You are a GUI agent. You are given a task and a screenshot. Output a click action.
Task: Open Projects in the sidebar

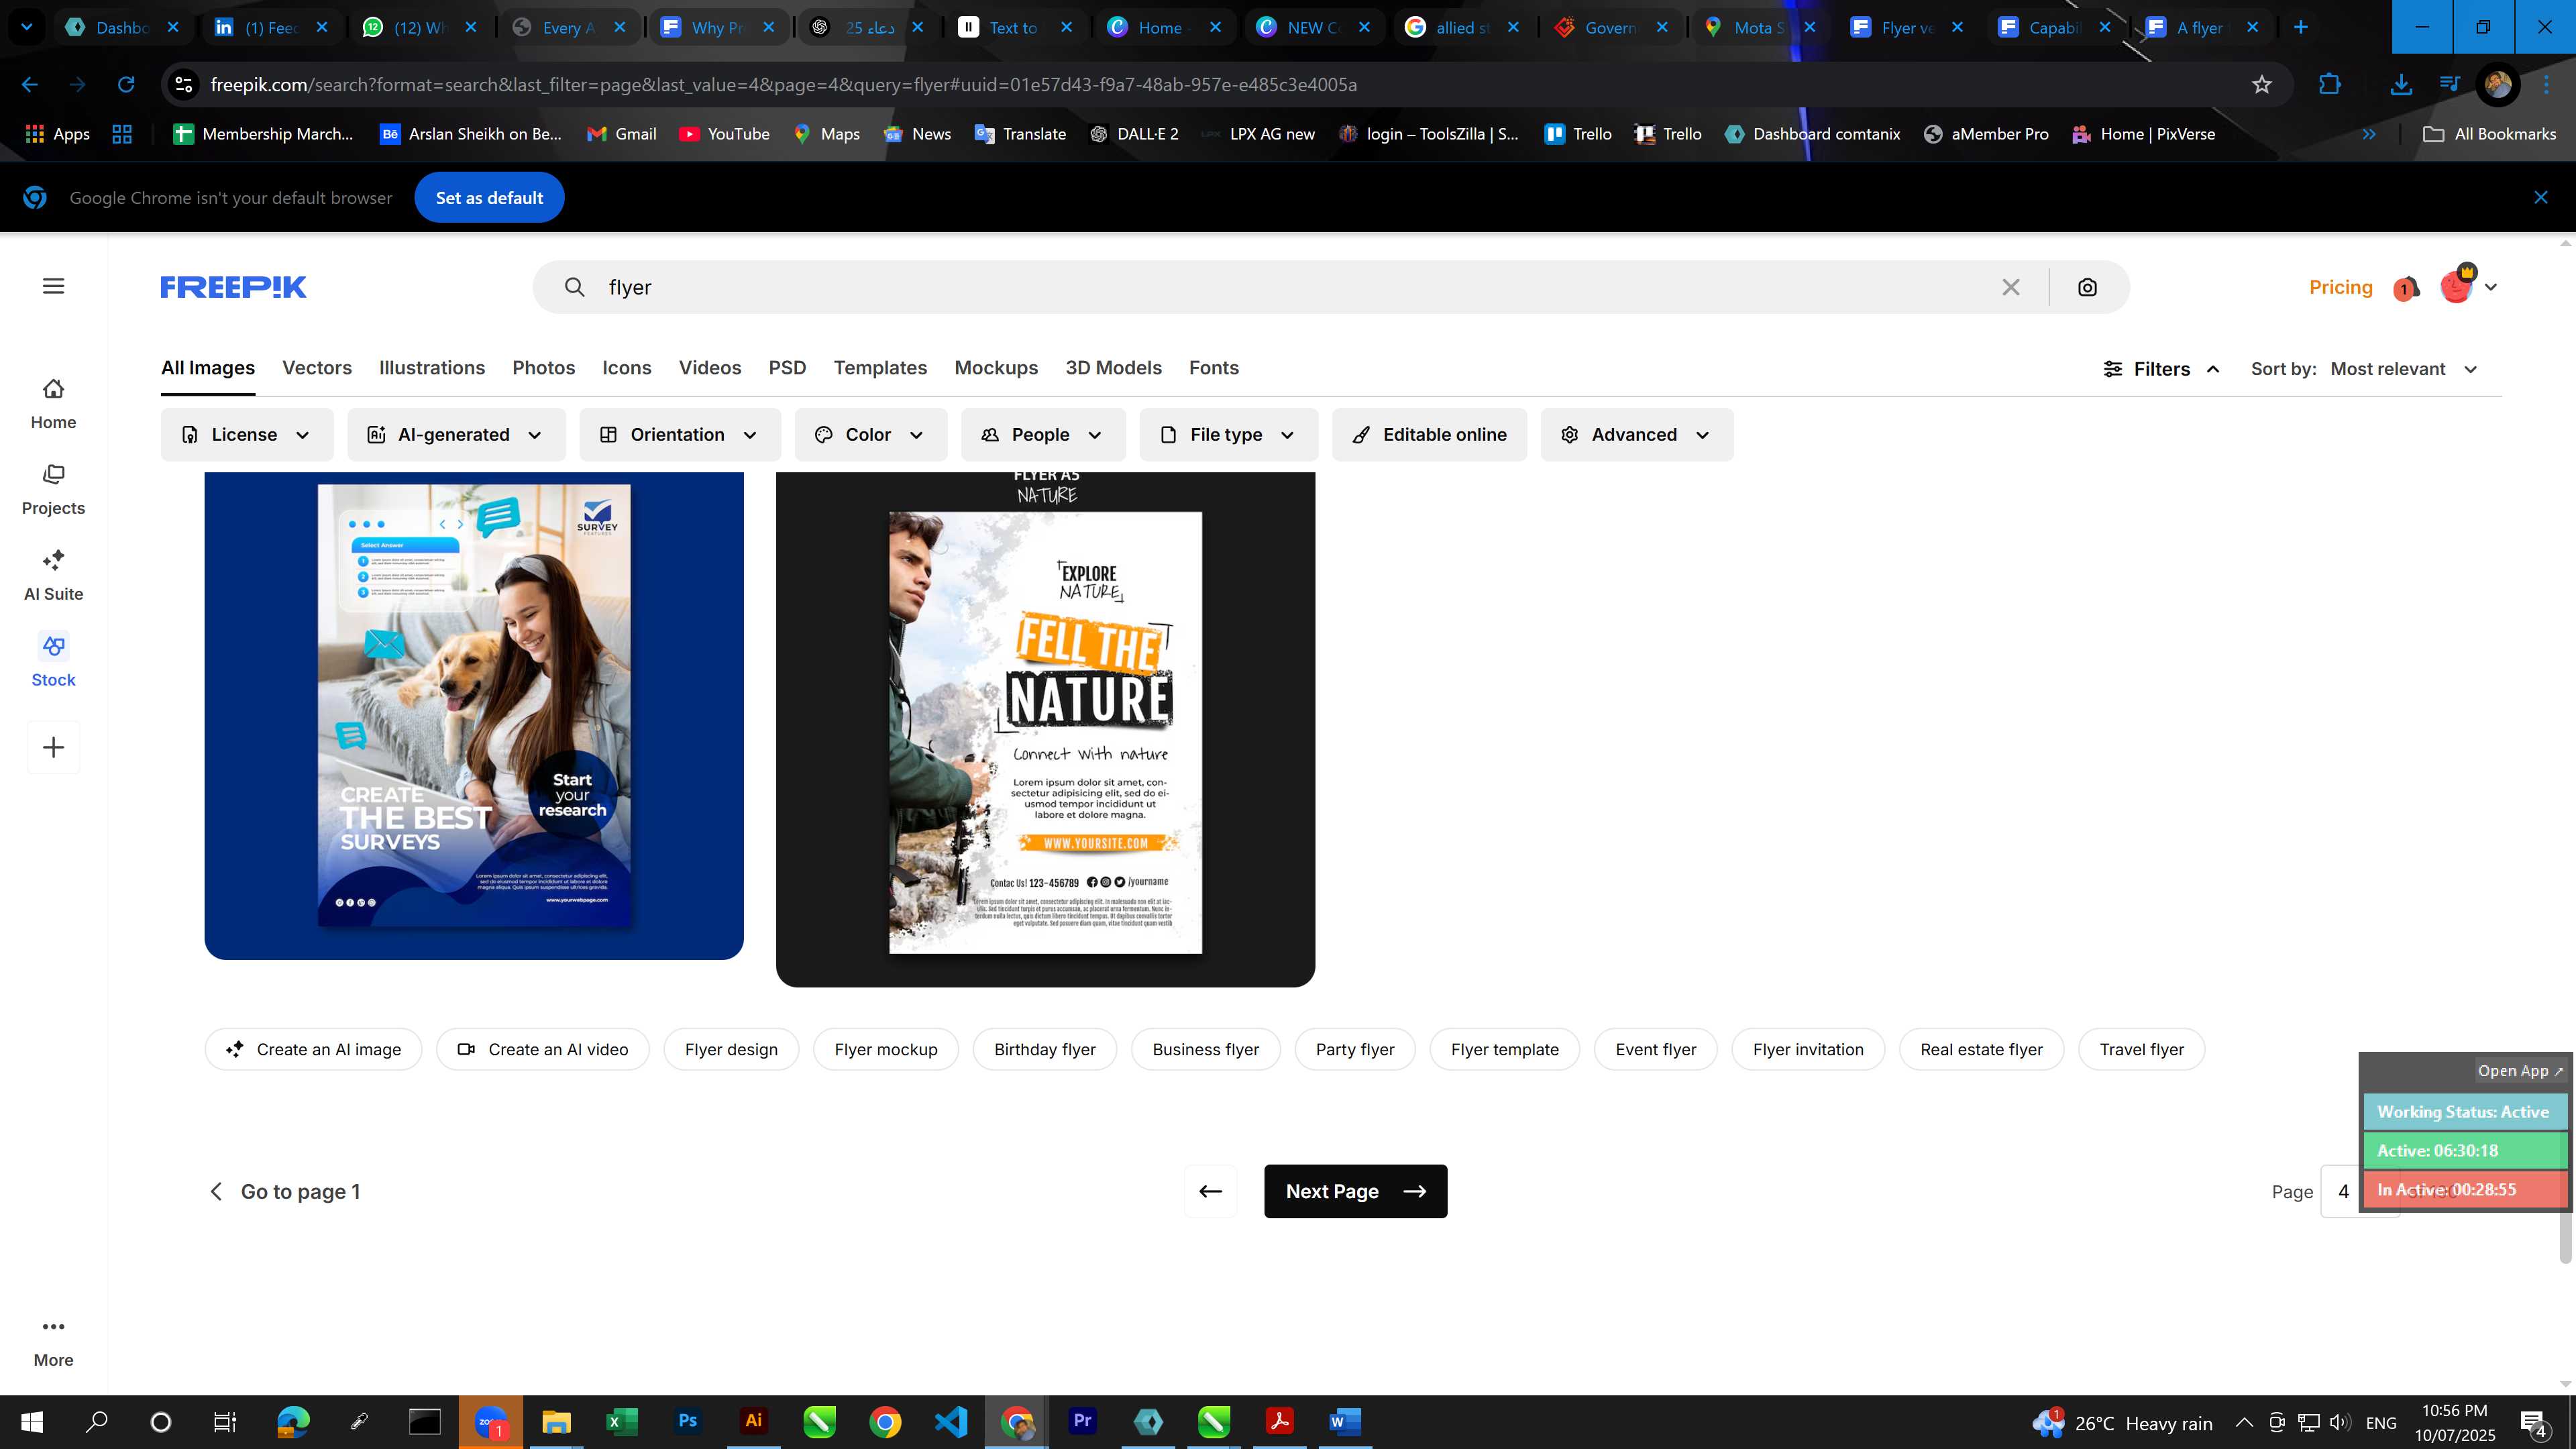point(53,490)
